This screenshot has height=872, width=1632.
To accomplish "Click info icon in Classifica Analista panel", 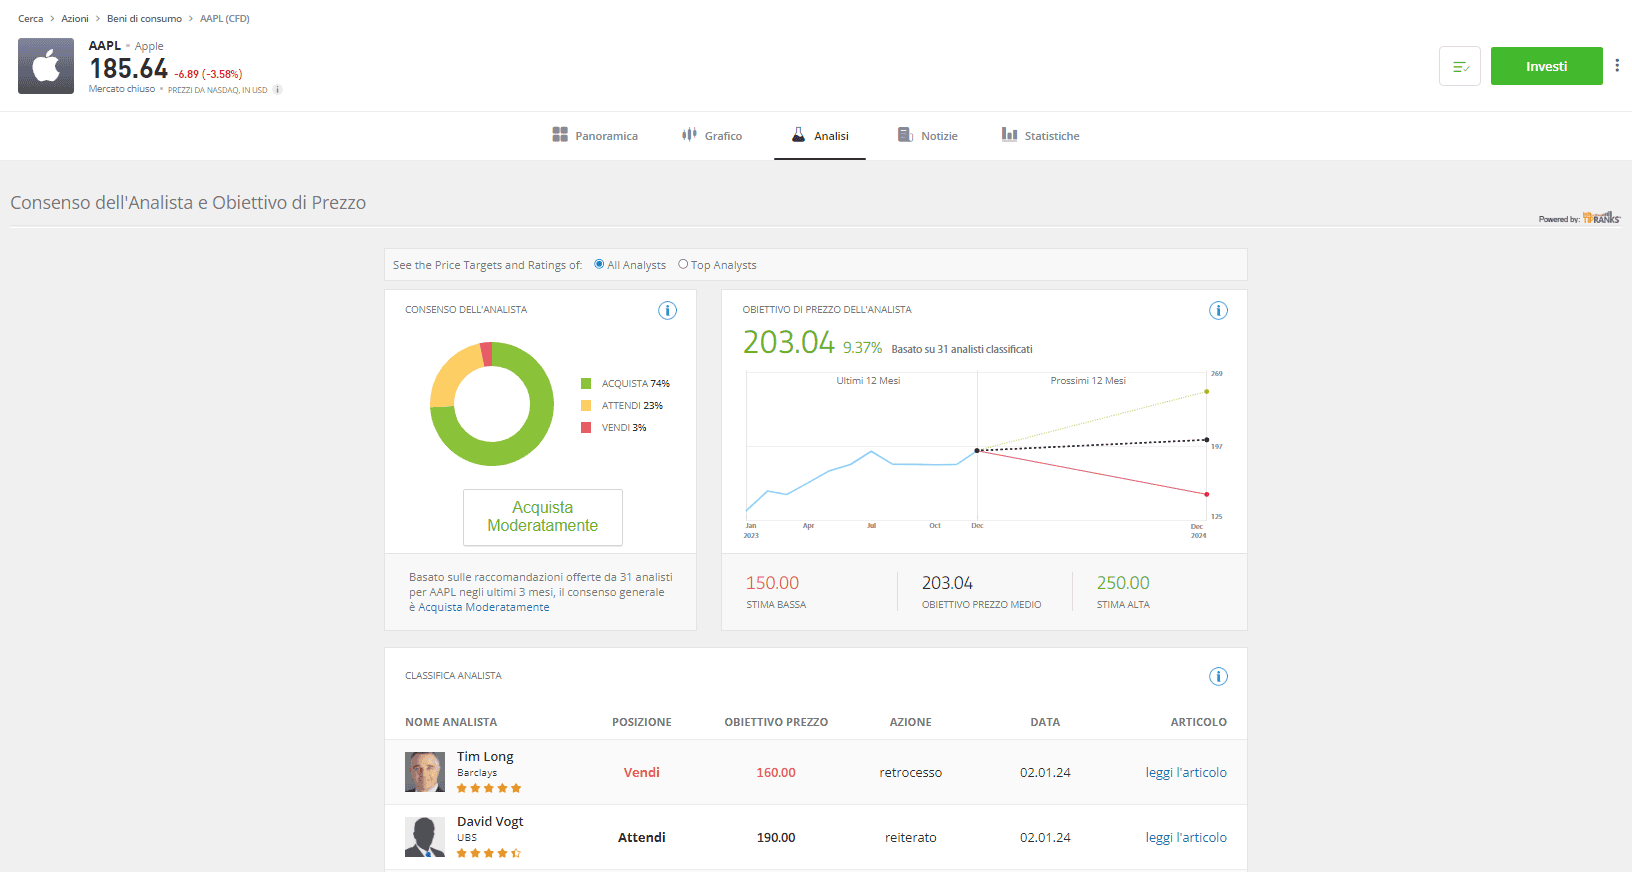I will tap(1218, 676).
